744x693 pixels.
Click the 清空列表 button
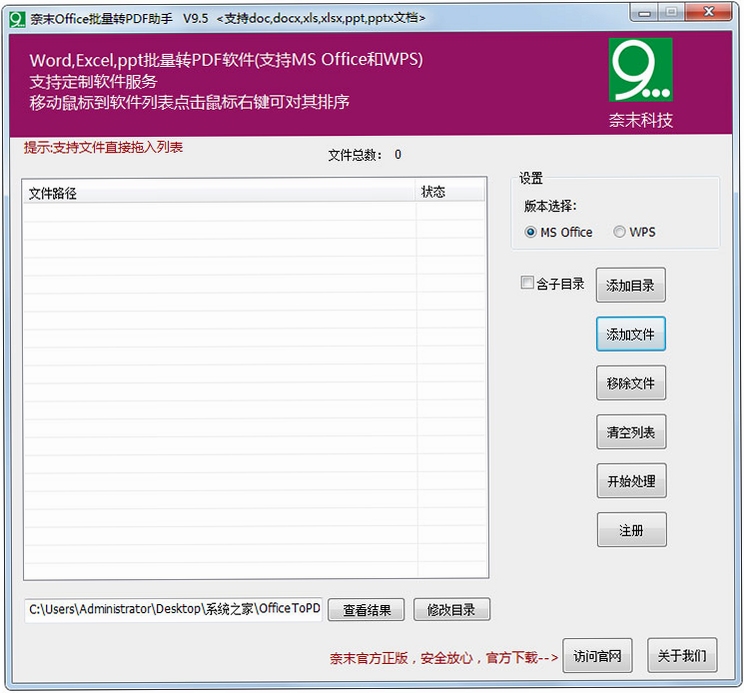(631, 432)
